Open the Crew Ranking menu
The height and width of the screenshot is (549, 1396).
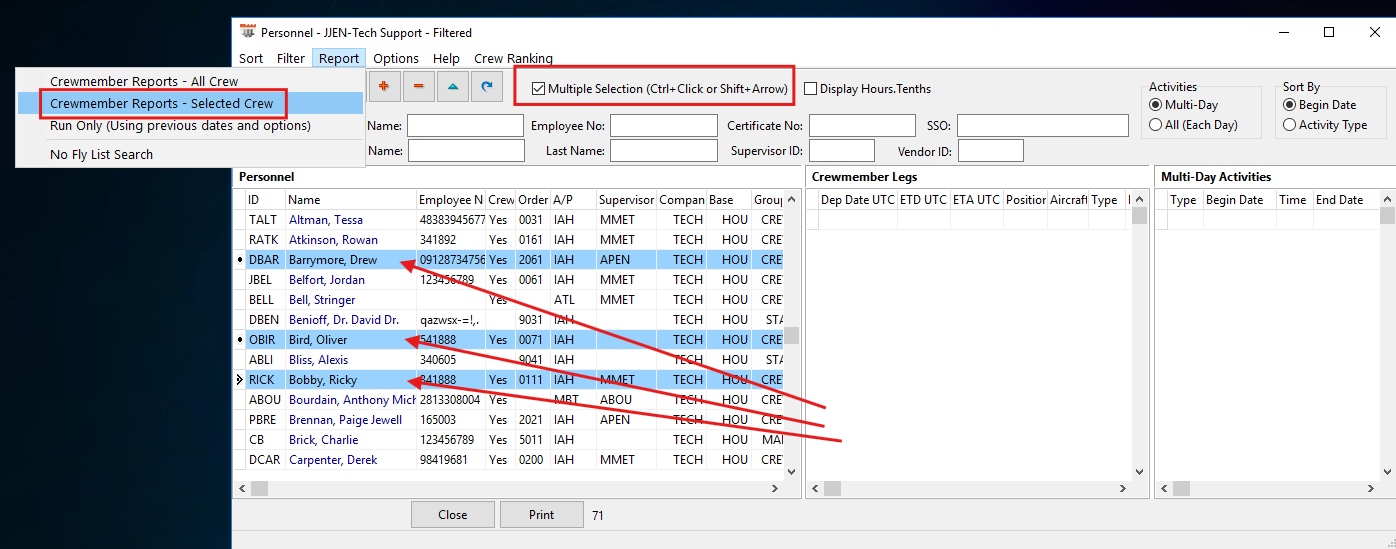tap(513, 59)
